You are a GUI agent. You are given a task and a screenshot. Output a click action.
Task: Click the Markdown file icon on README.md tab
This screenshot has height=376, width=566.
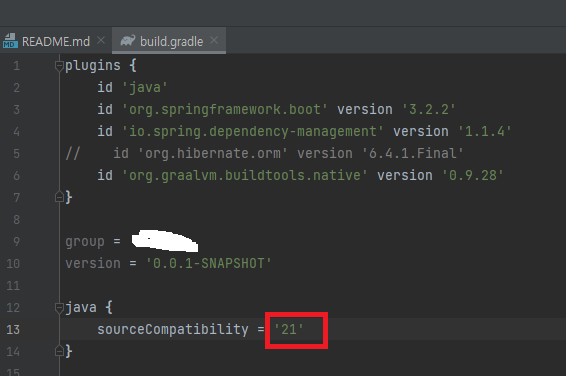(x=10, y=40)
